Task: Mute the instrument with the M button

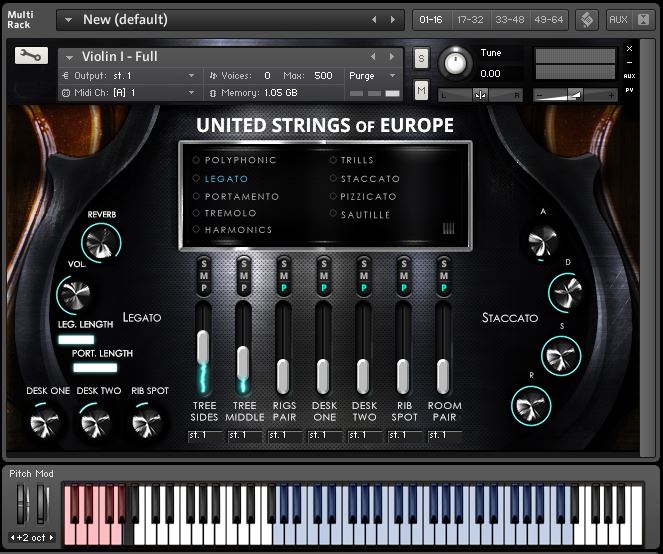Action: 421,91
